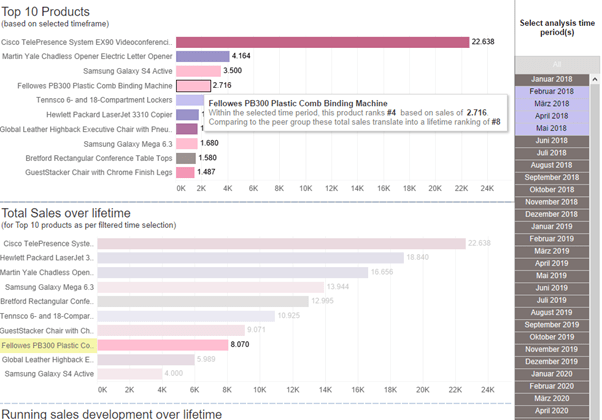
Task: Click Samsung Galaxy S4 Active 3.500 bar
Action: point(197,71)
